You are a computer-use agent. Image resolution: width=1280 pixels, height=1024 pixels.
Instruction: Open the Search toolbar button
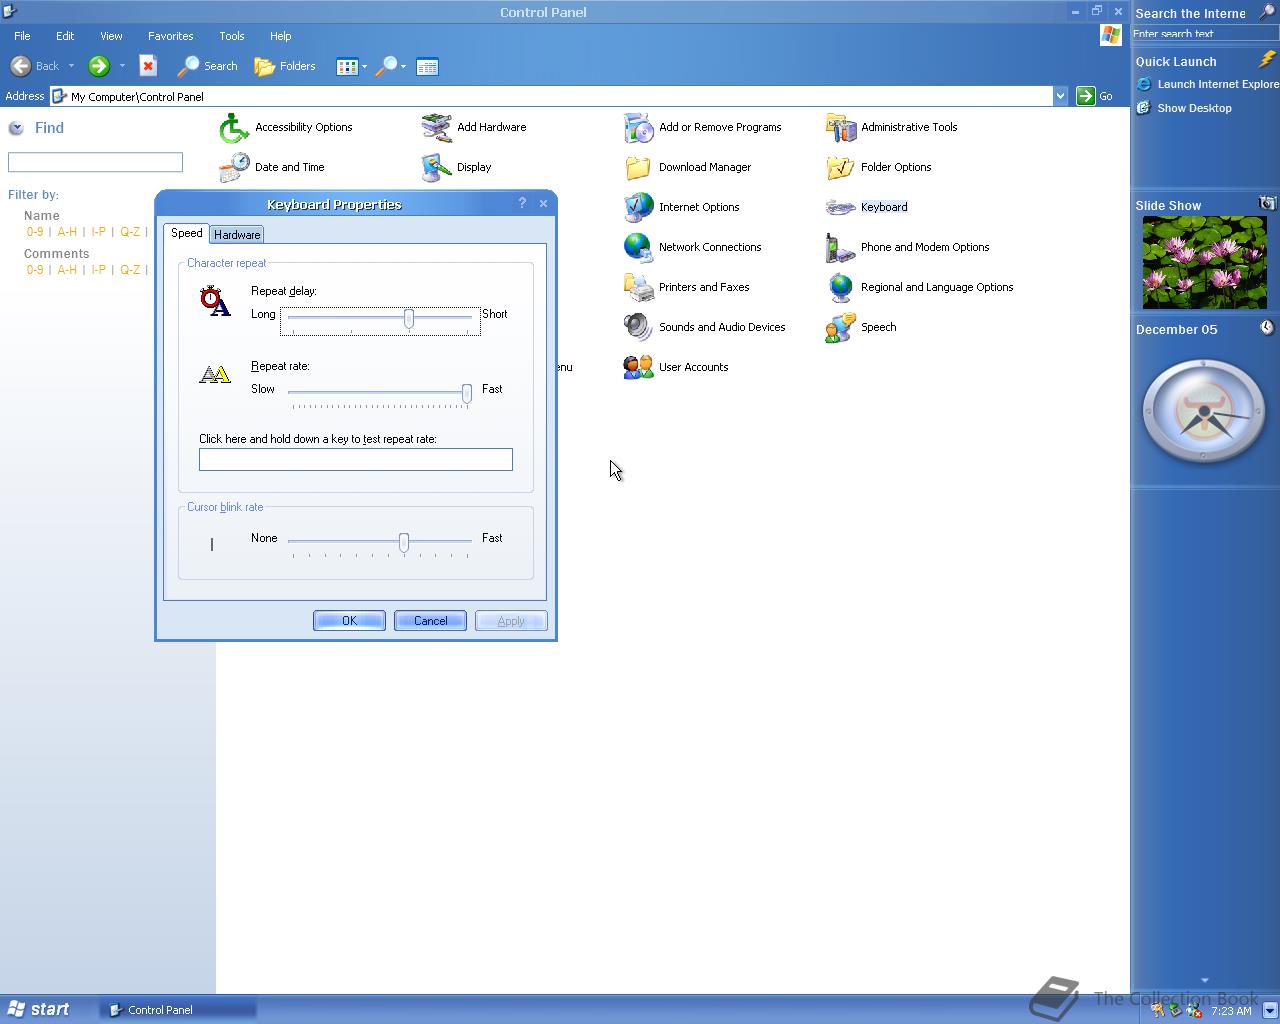207,66
